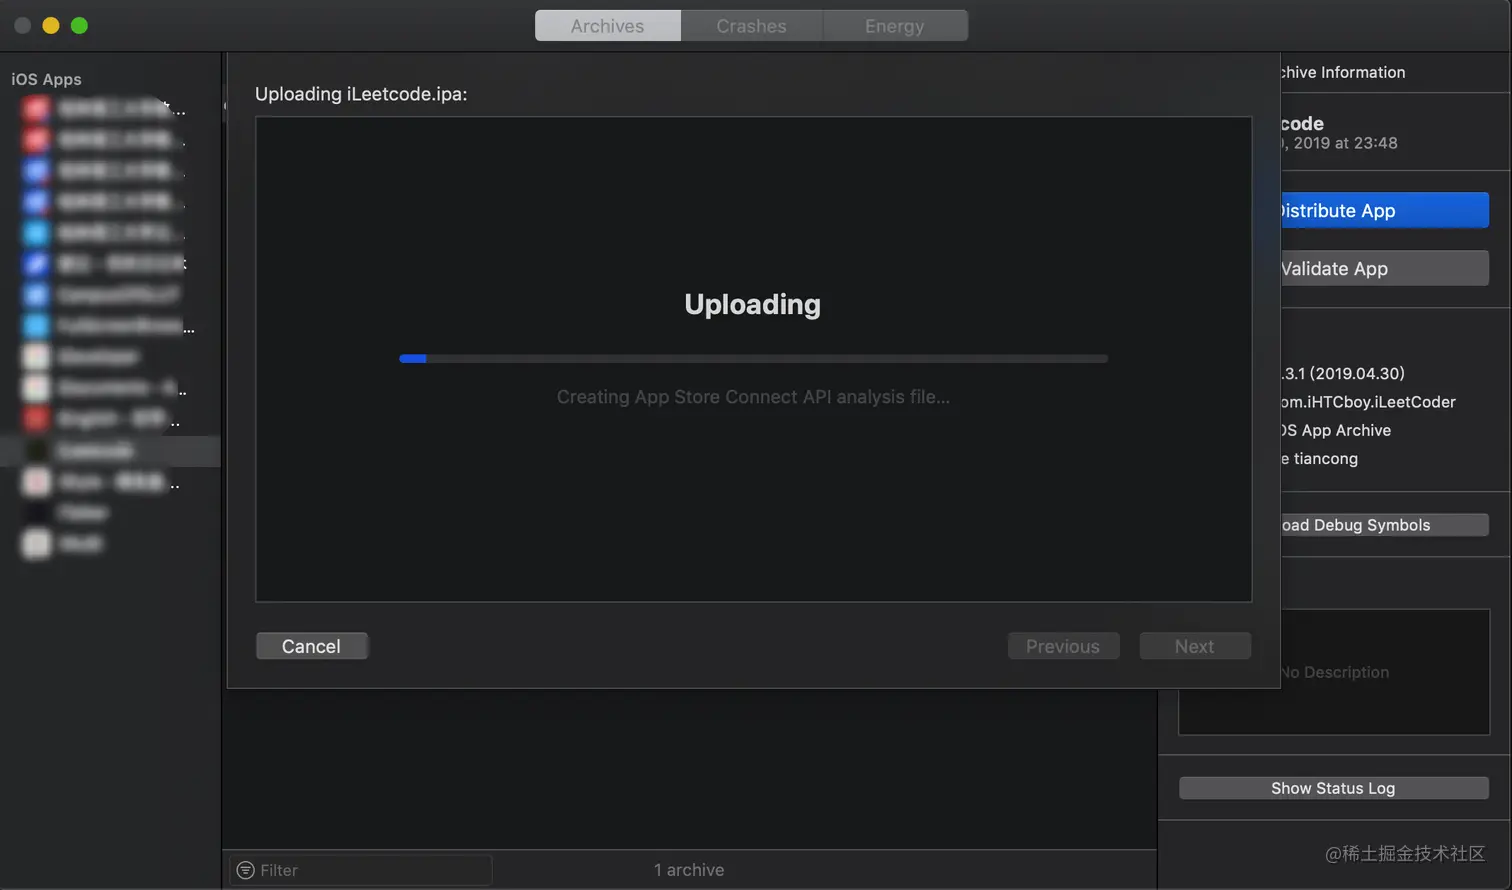Click the Validate App button
The height and width of the screenshot is (890, 1512).
(1384, 268)
